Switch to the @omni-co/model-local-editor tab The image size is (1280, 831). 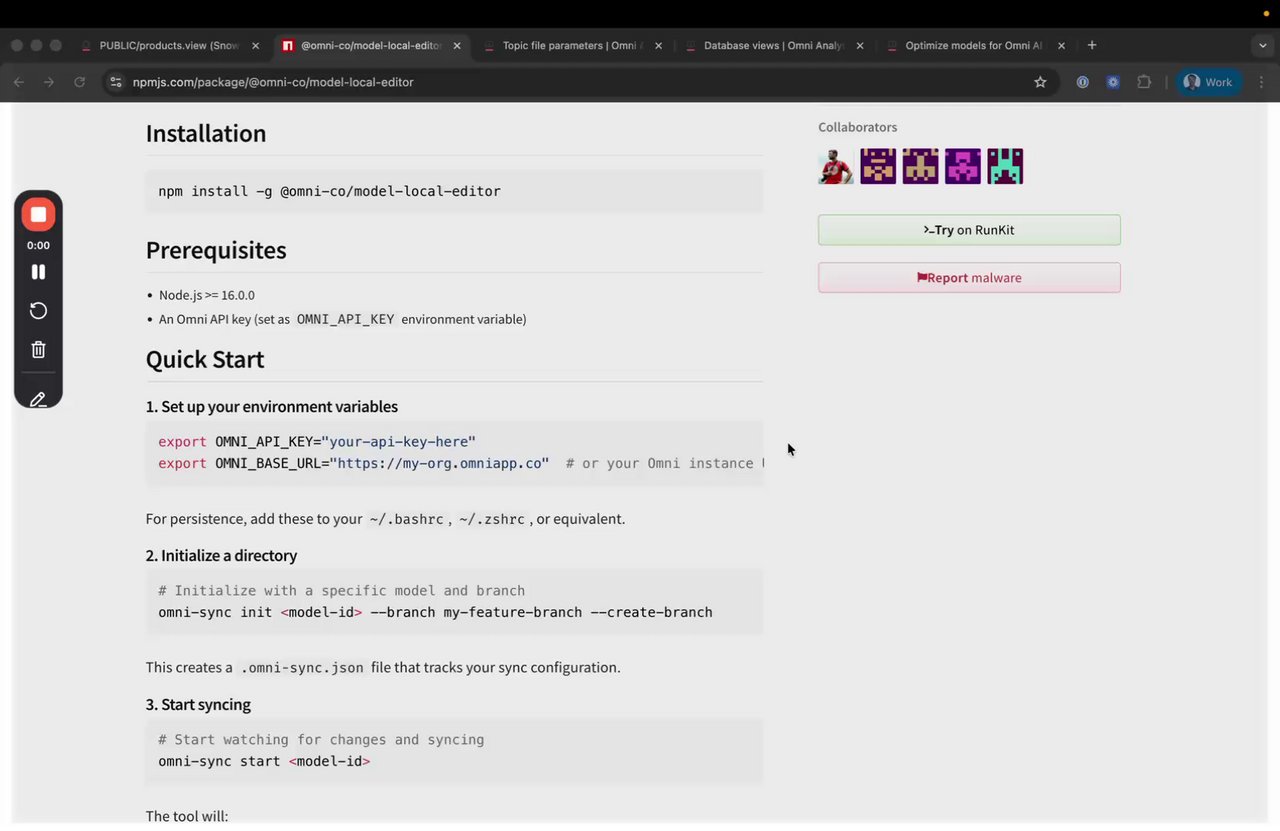pos(371,45)
